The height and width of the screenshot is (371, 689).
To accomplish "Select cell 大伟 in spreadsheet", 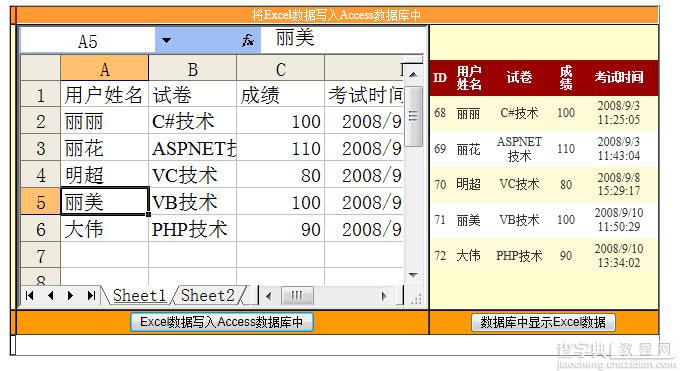I will pyautogui.click(x=105, y=229).
